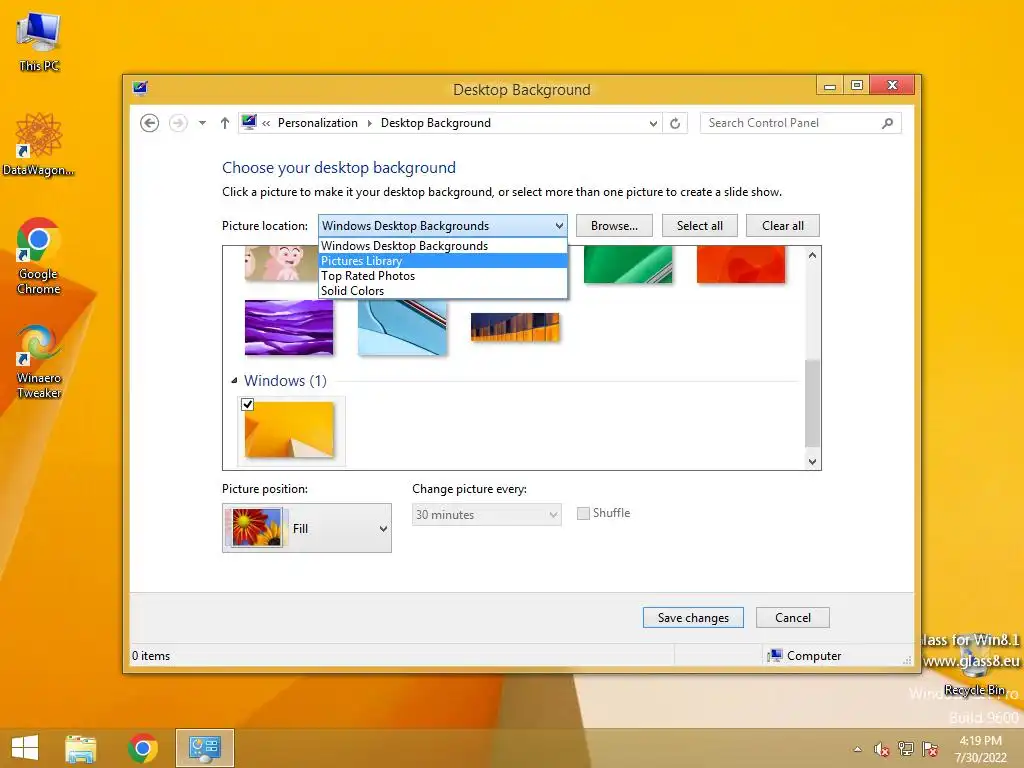The width and height of the screenshot is (1024, 768).
Task: Click the Windows Start button
Action: point(25,748)
